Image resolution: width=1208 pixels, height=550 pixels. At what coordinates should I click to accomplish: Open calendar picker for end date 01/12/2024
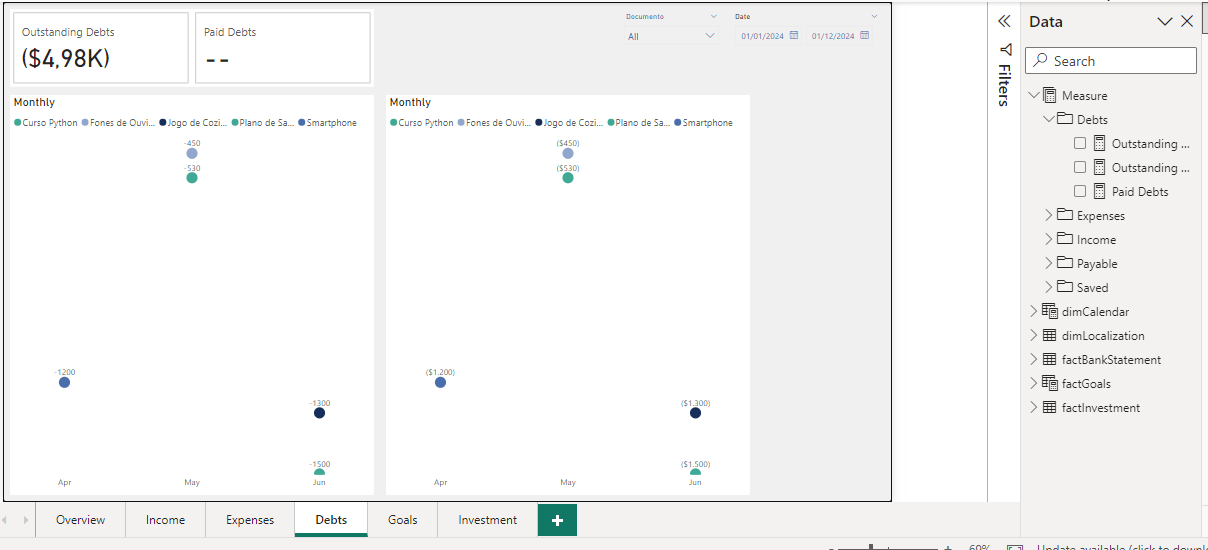pyautogui.click(x=865, y=35)
